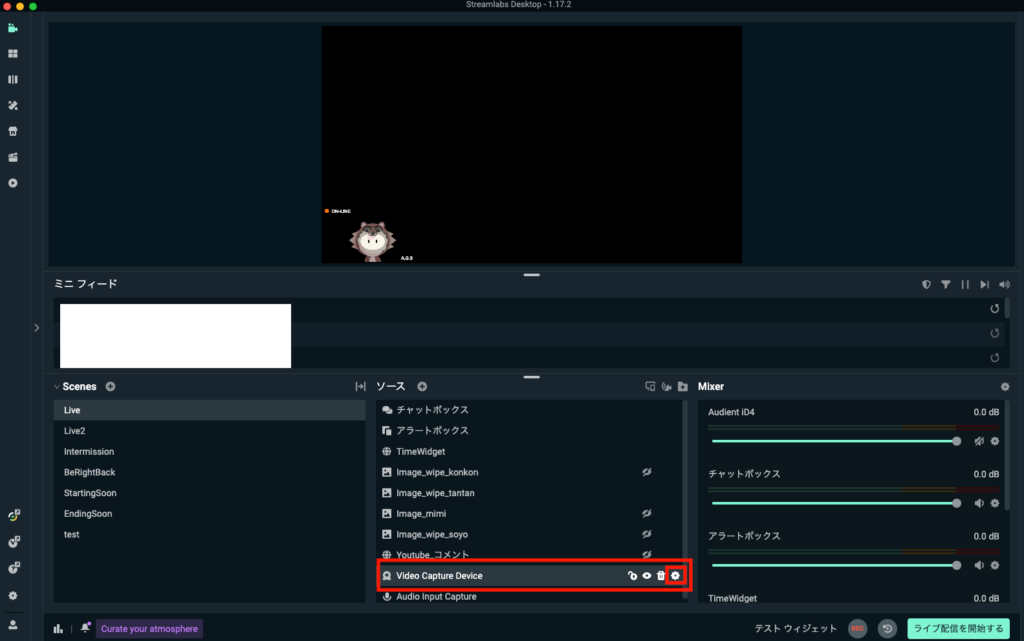The height and width of the screenshot is (641, 1024).
Task: Hide the Video Capture Device source
Action: (x=647, y=576)
